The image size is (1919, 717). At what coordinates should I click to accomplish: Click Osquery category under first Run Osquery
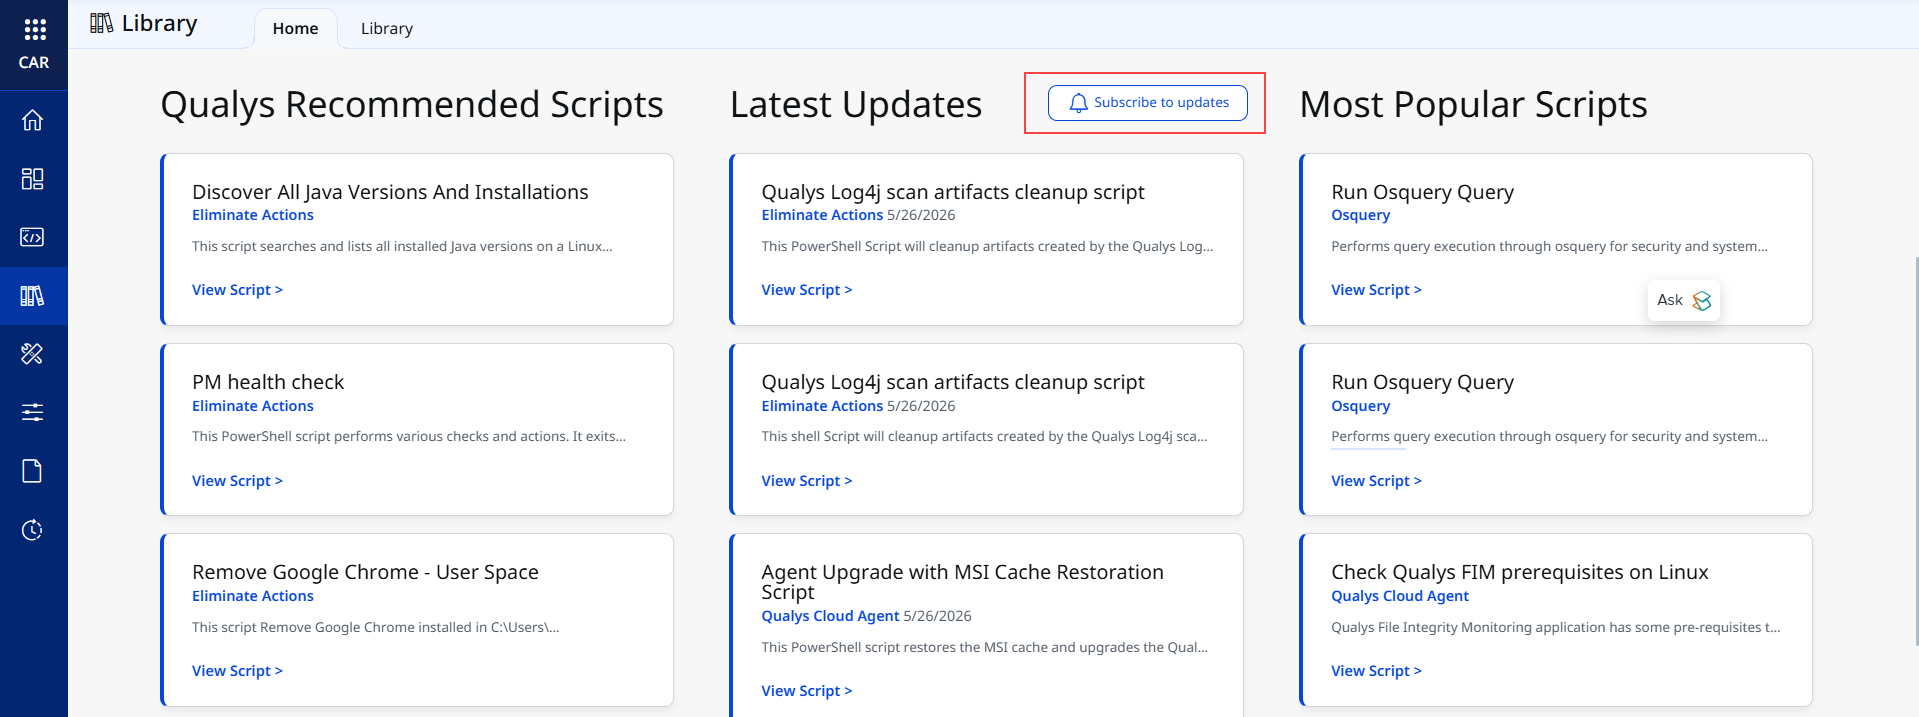(x=1360, y=215)
